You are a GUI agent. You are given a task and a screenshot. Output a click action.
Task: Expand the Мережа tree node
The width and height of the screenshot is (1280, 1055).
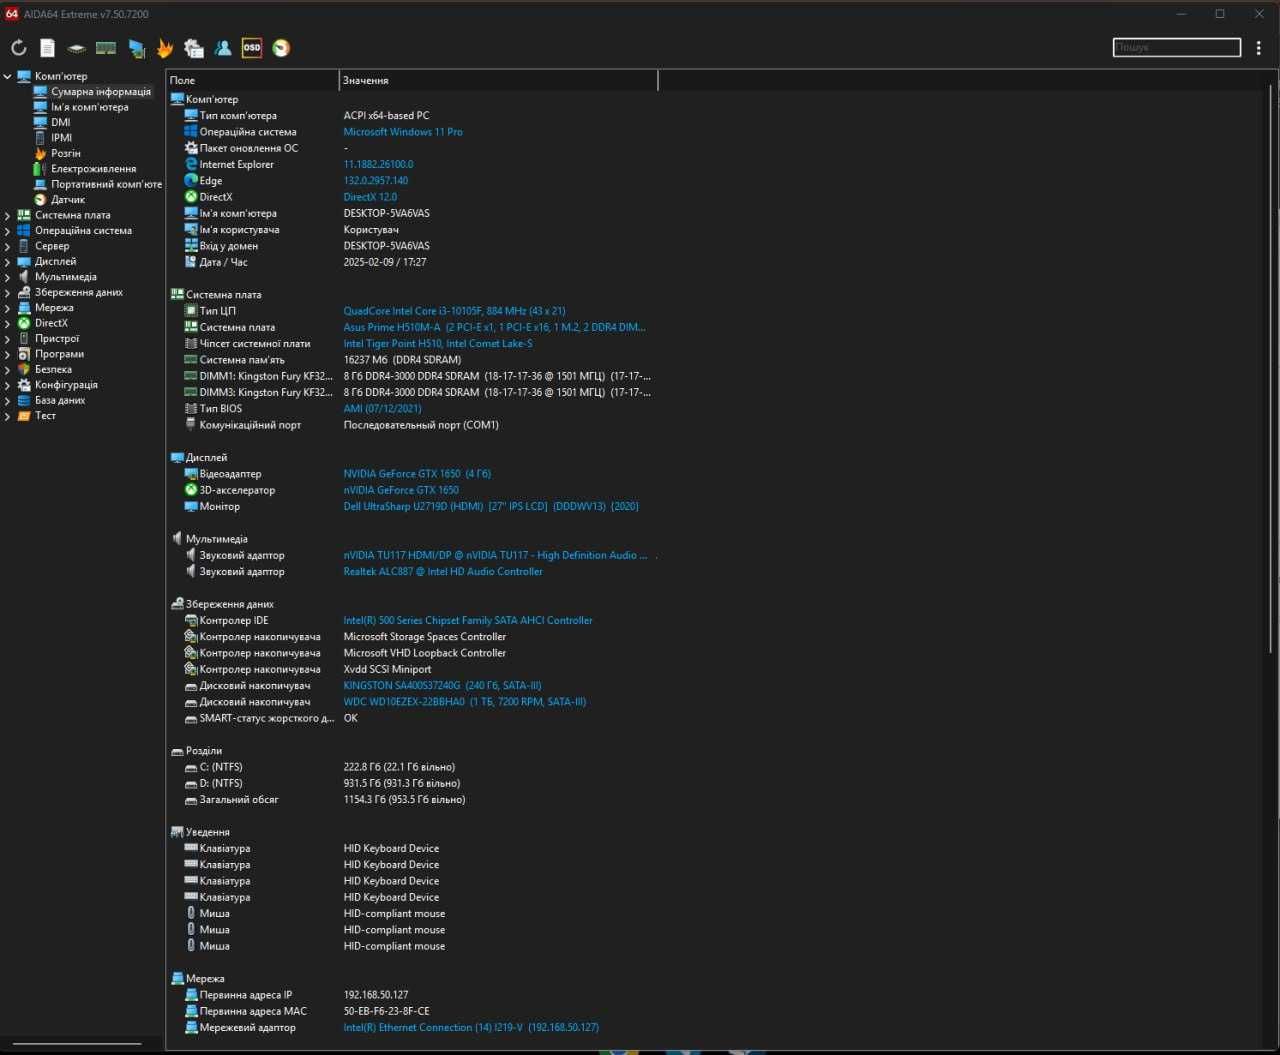click(7, 308)
